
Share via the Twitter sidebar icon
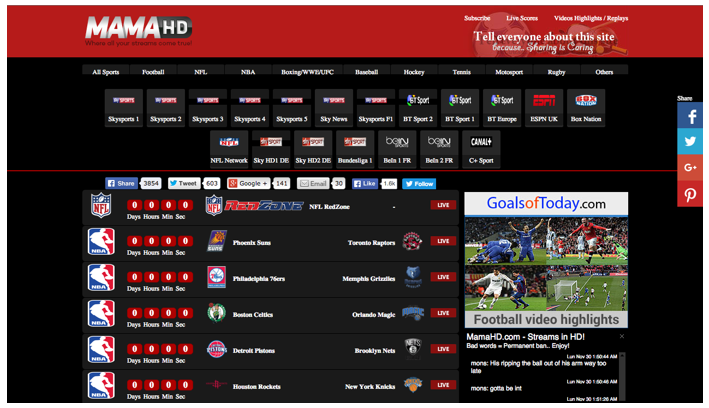[690, 142]
